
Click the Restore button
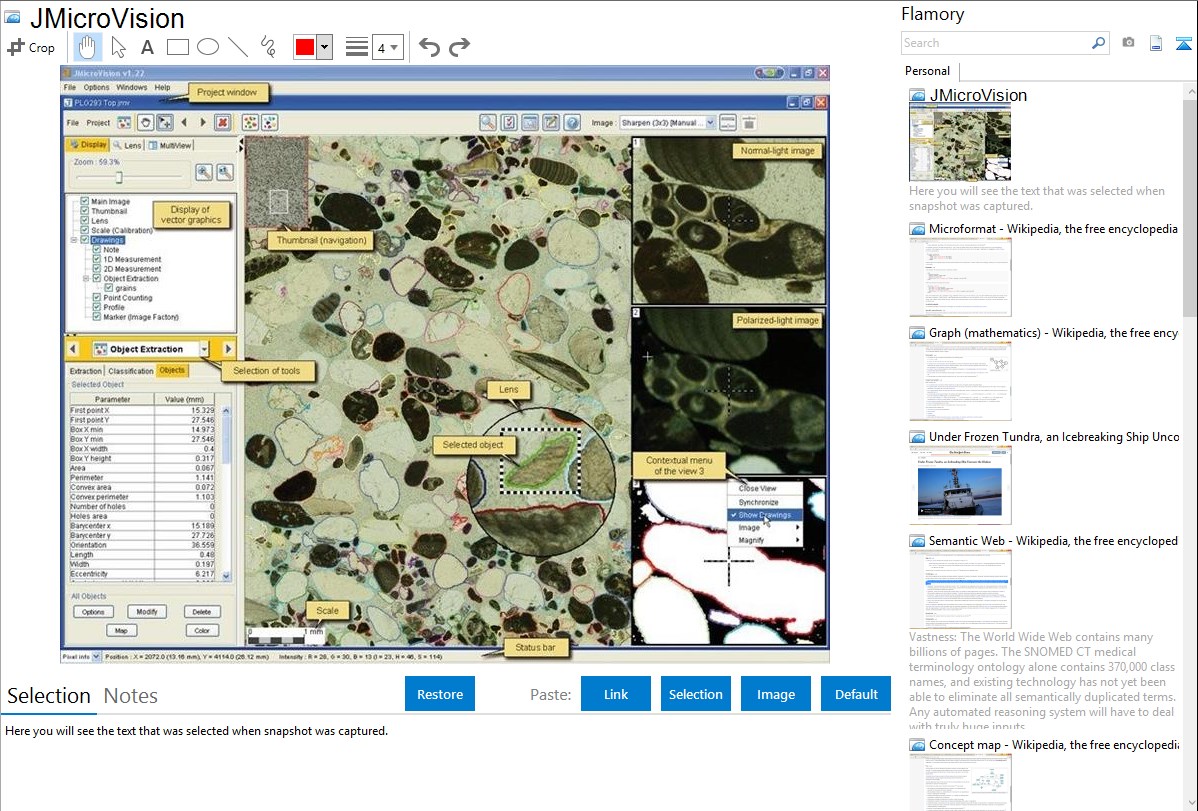(440, 694)
